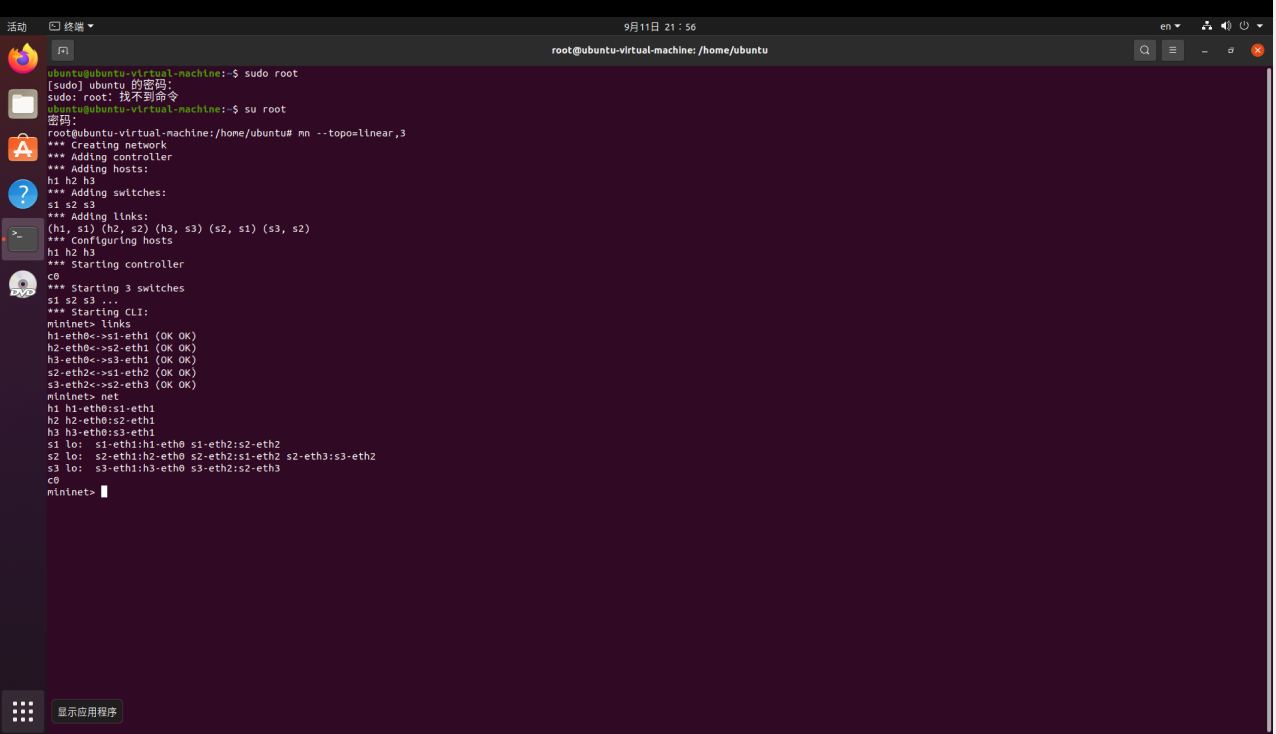
Task: Click the 'h3-eth0<->s3-eth1 (OK OK)' line
Action: coord(122,360)
